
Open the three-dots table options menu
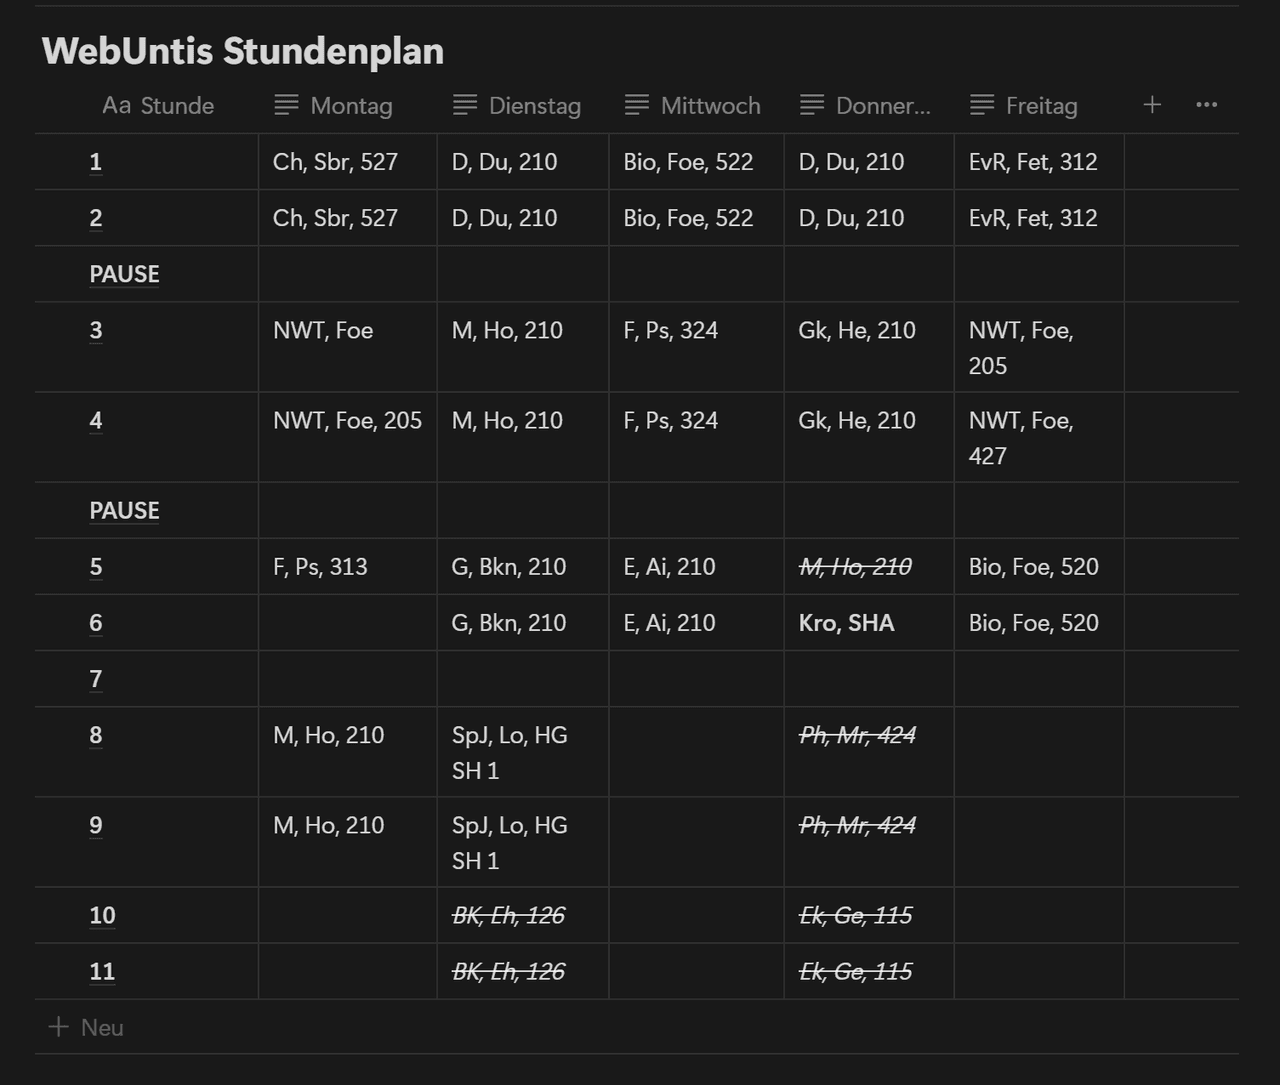[x=1206, y=105]
